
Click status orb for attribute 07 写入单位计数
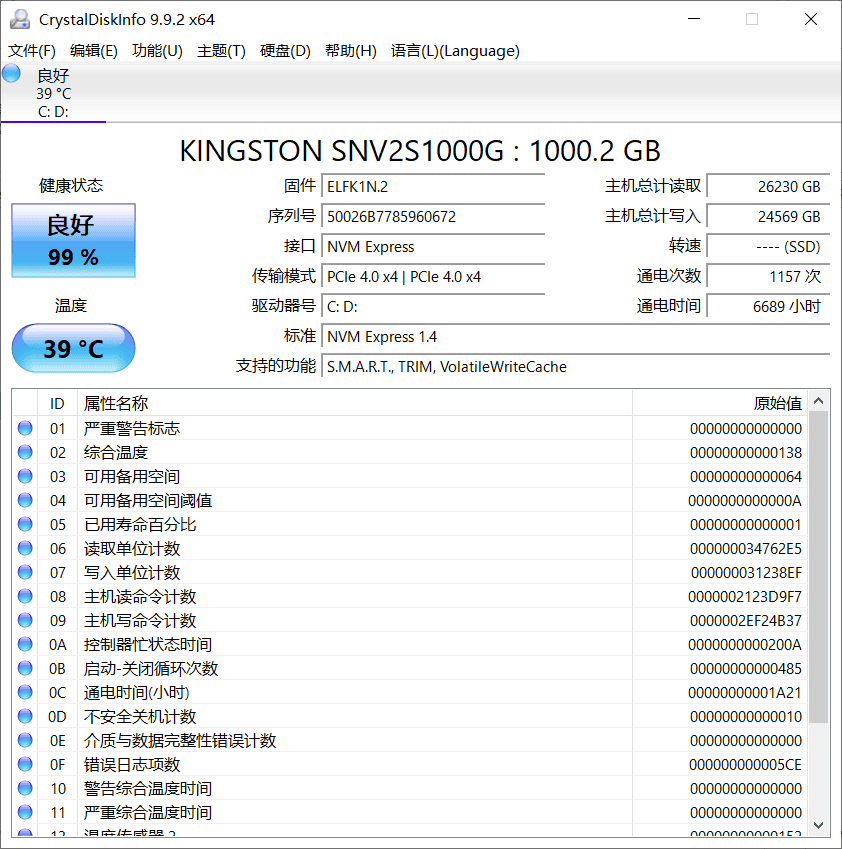click(25, 572)
